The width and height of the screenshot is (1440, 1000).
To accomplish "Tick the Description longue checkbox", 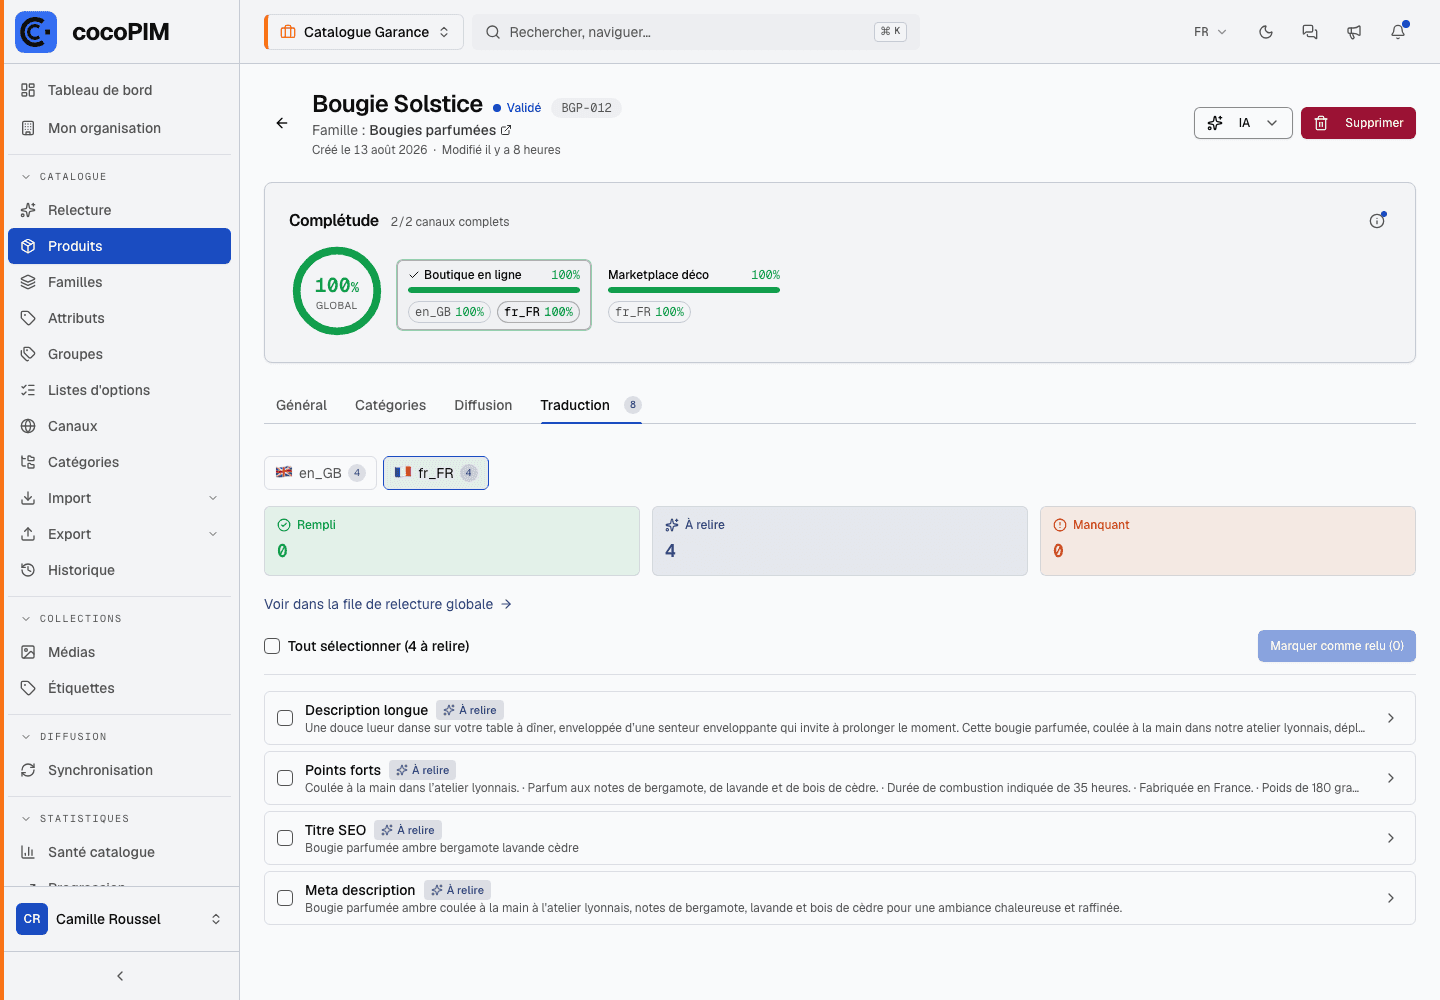I will point(285,718).
